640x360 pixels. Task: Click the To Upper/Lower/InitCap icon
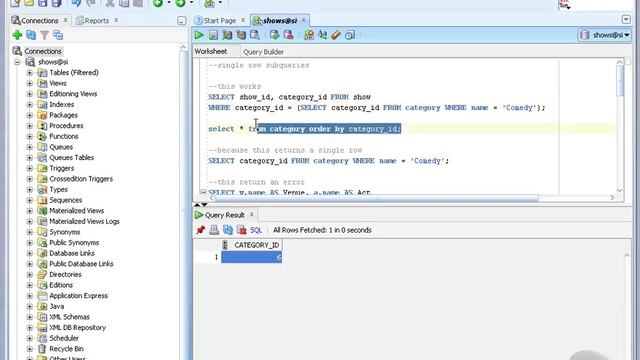[322, 35]
